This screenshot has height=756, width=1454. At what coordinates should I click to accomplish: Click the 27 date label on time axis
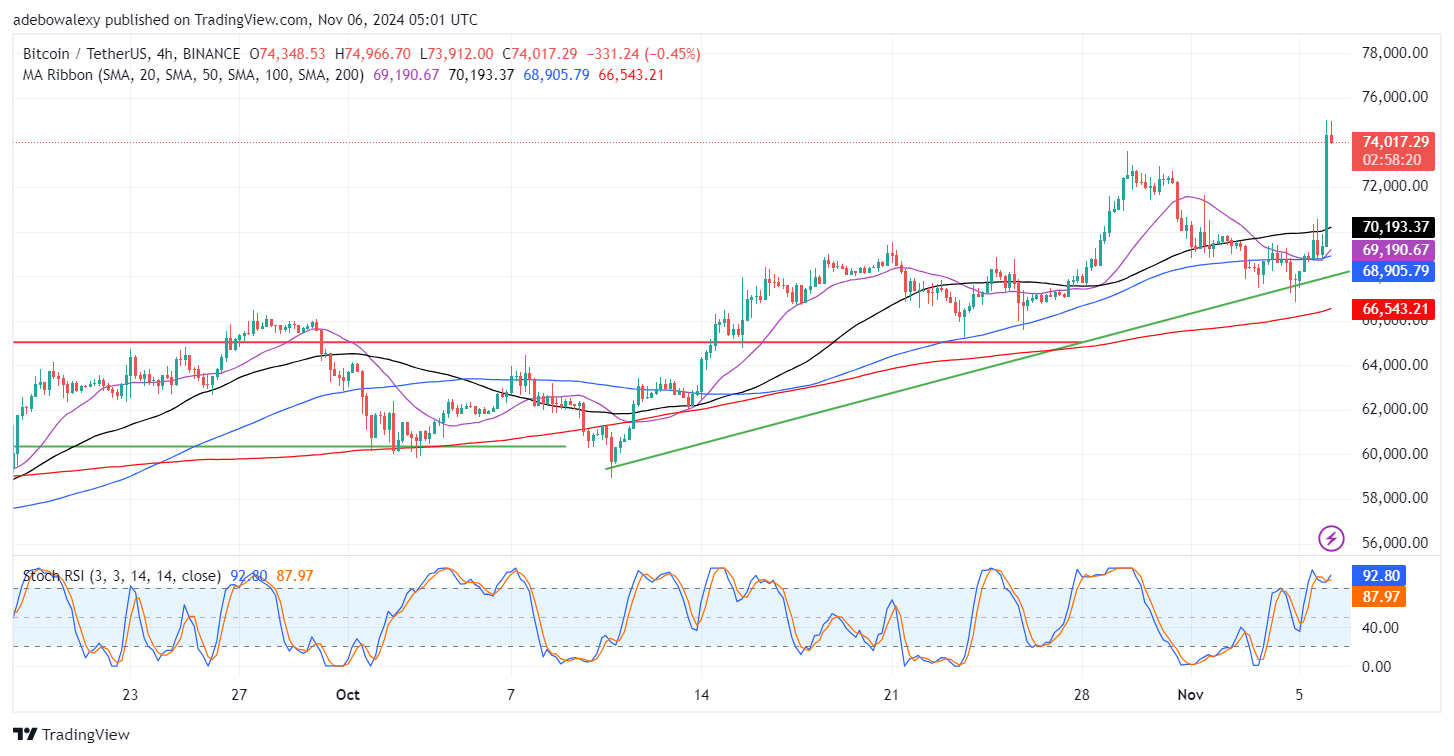[238, 695]
